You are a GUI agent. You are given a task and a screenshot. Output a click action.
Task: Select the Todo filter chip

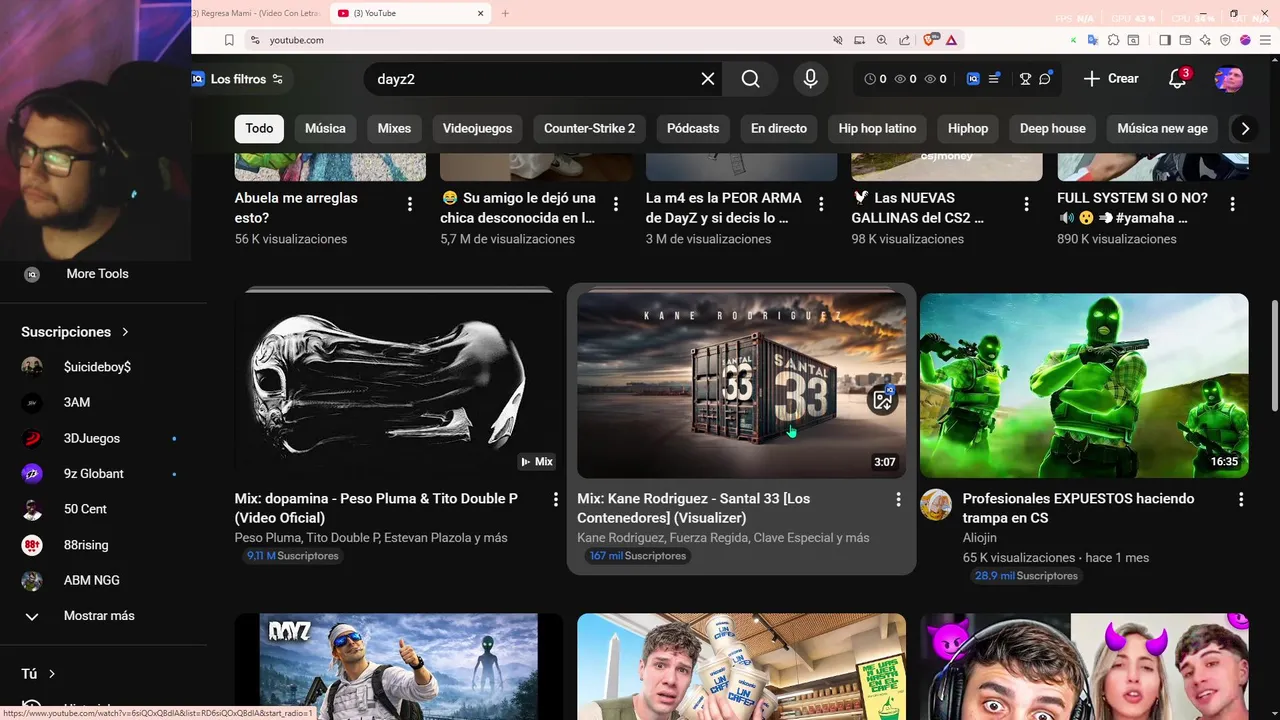[x=259, y=128]
